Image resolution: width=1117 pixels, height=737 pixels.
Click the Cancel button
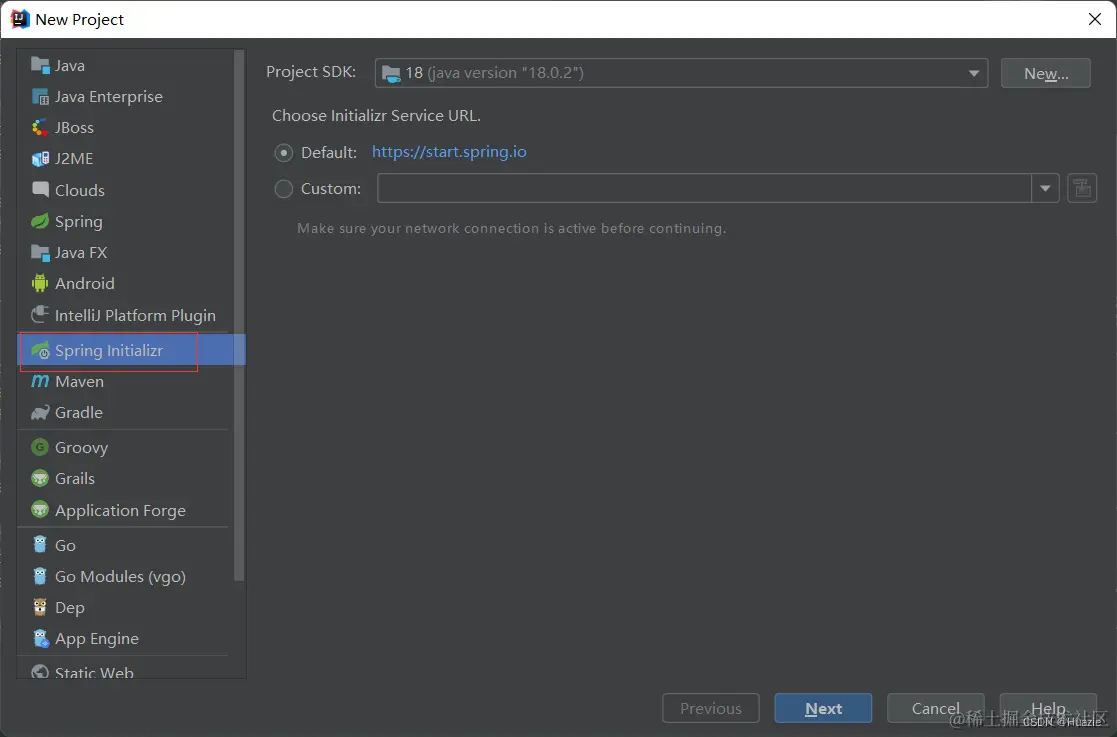935,709
